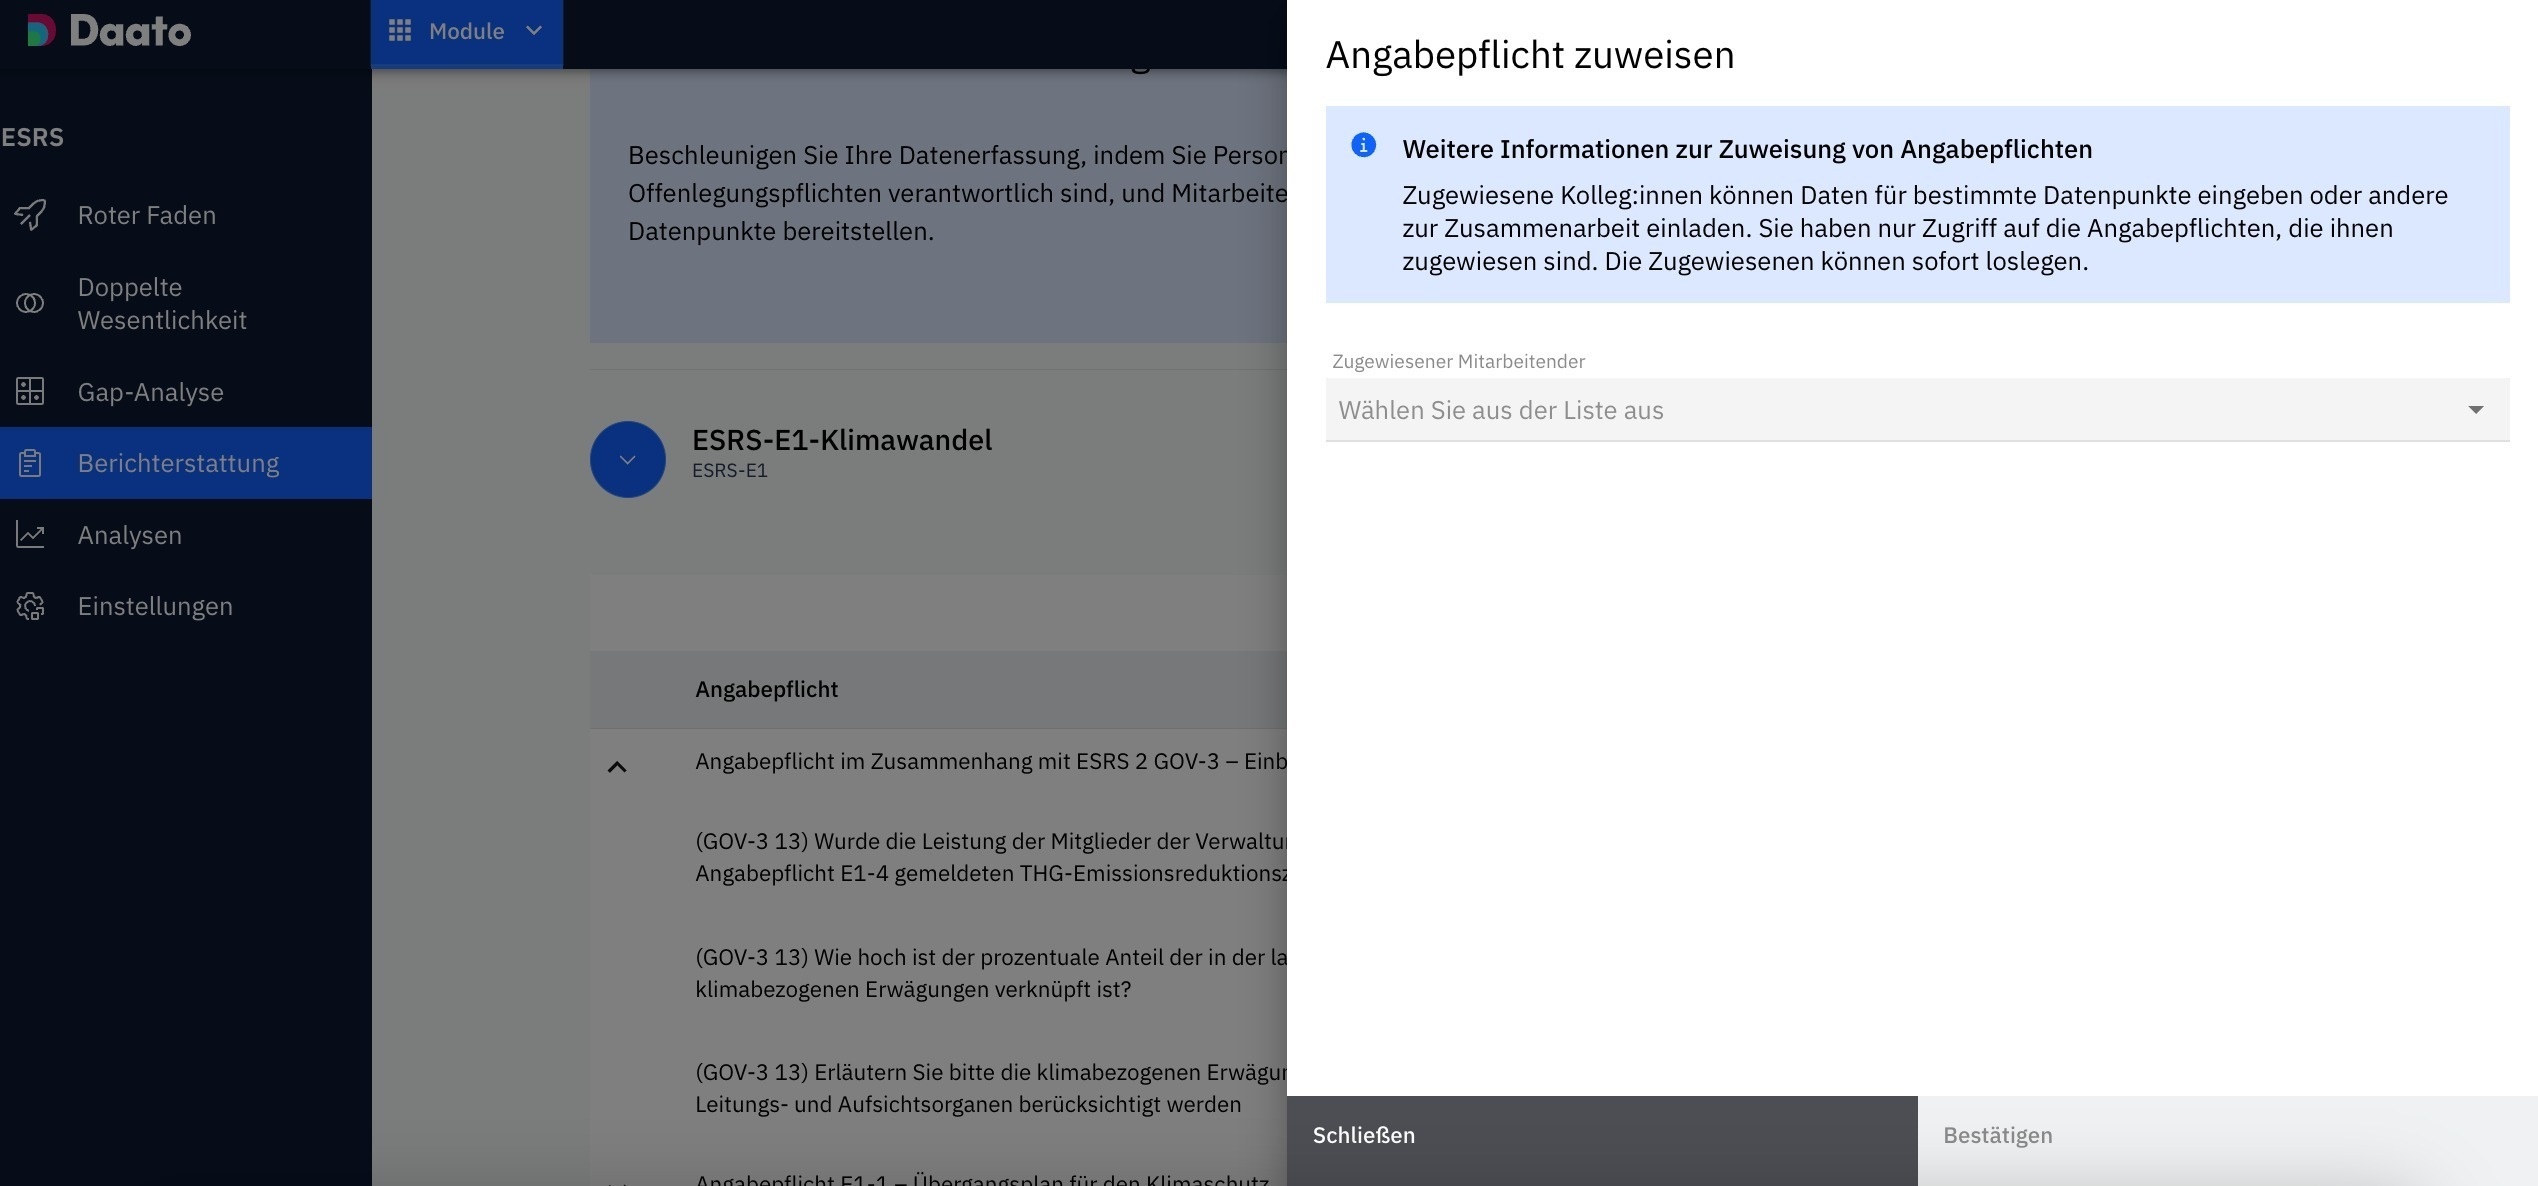
Task: Click the info icon in blue banner
Action: tap(1363, 146)
